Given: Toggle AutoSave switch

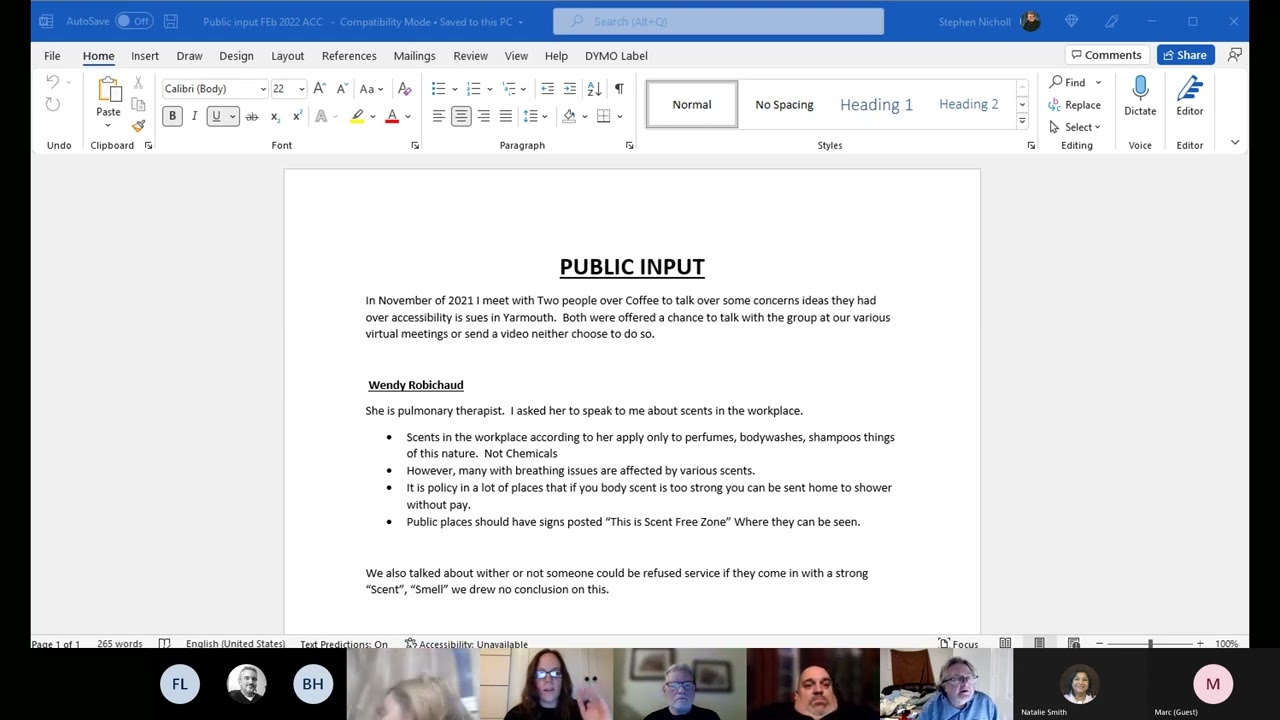Looking at the screenshot, I should [133, 21].
